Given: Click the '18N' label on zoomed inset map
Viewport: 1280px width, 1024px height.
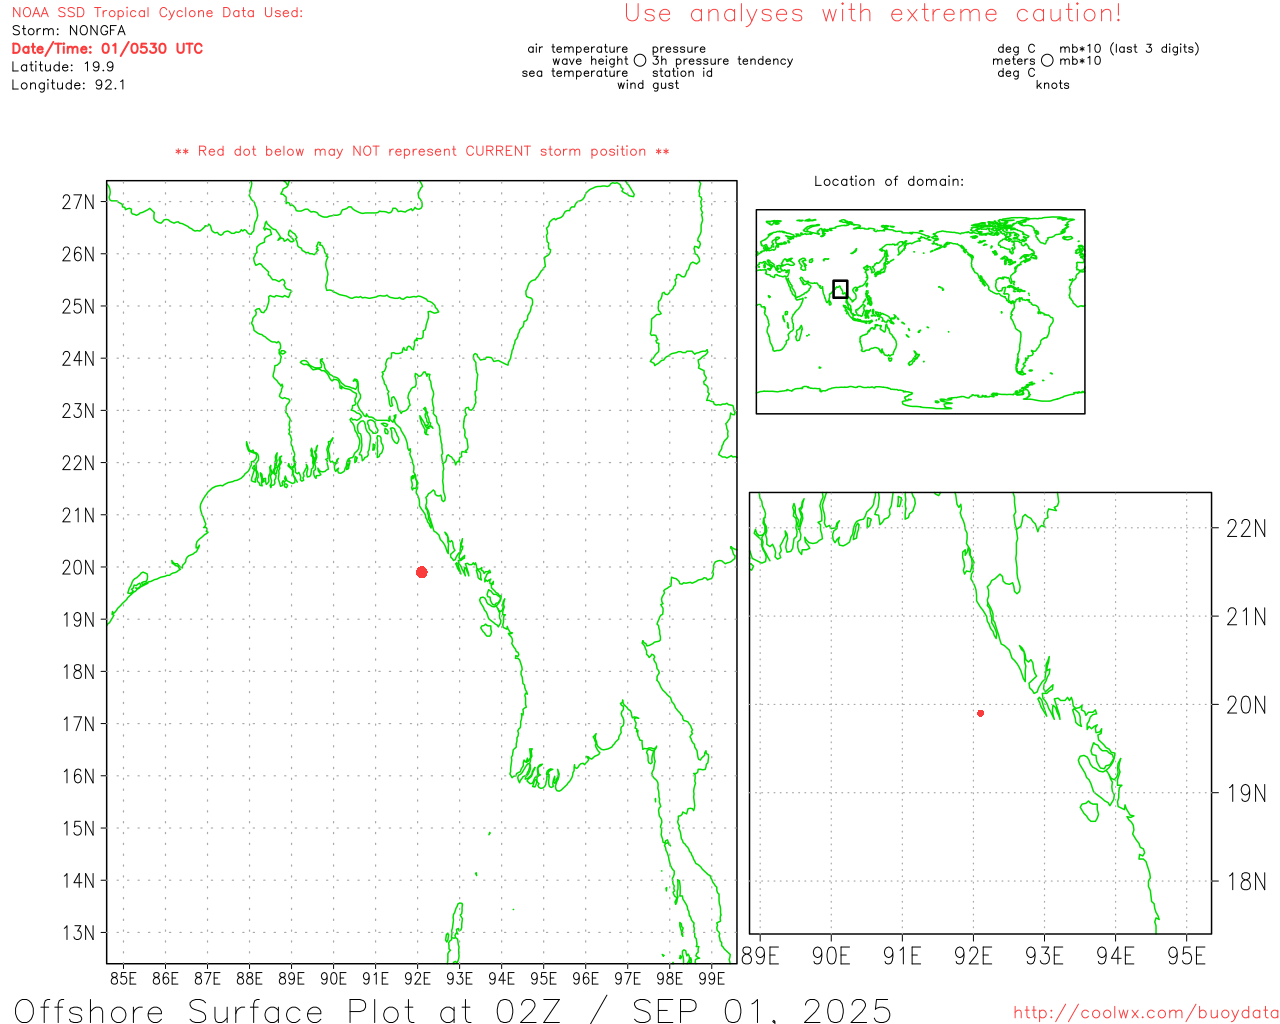Looking at the screenshot, I should point(1246,881).
